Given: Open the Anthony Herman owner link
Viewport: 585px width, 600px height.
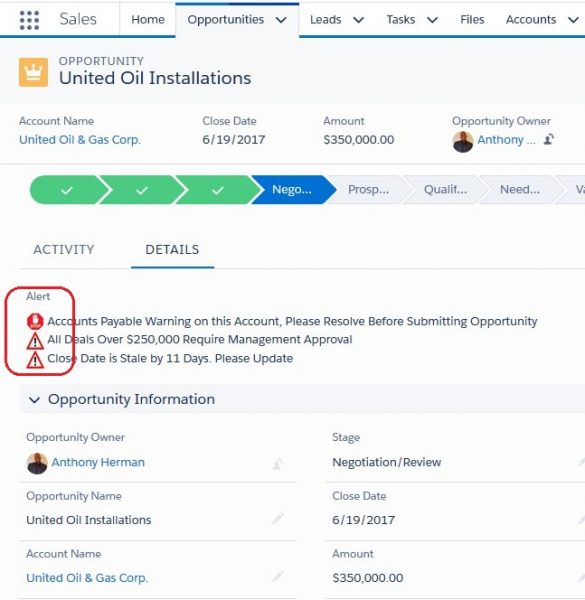Looking at the screenshot, I should click(98, 462).
